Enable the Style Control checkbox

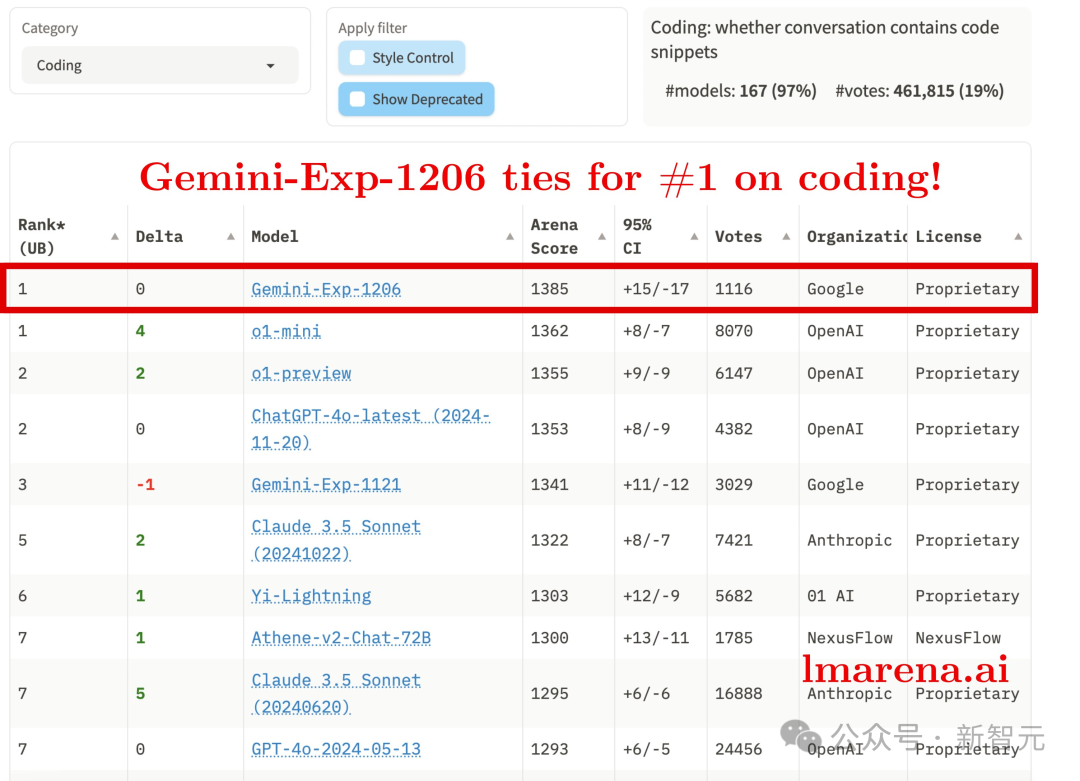point(357,58)
